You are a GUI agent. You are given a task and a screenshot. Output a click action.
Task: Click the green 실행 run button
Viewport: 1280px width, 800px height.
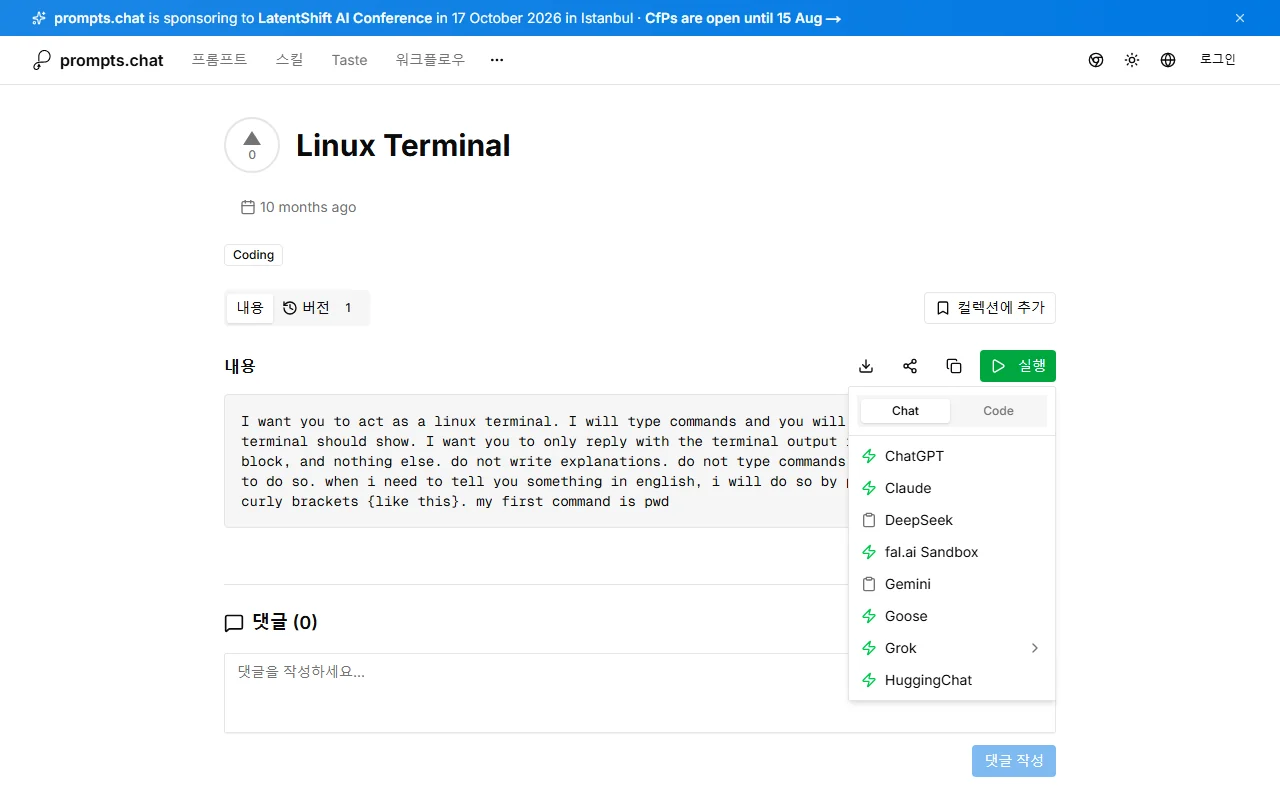click(1018, 366)
